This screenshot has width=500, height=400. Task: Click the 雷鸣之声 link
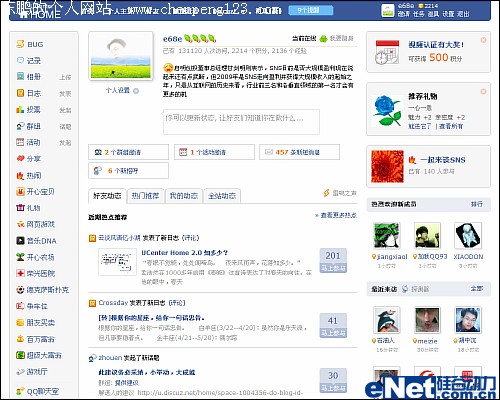(x=344, y=193)
